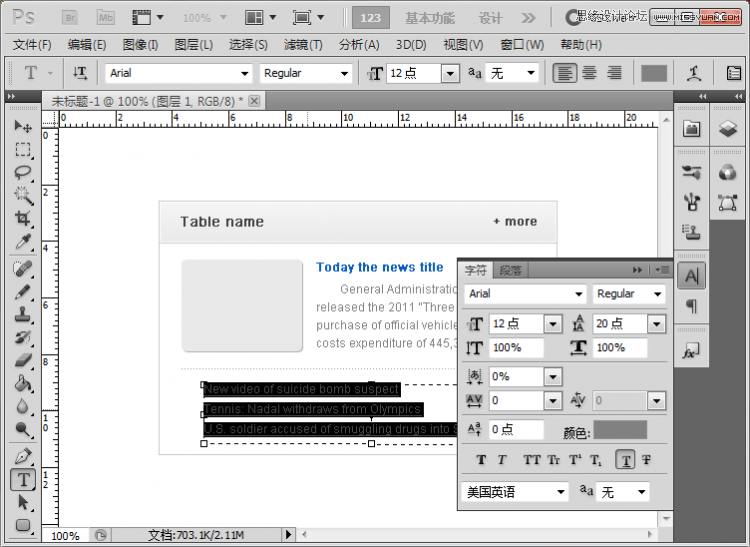Enable Strikethrough in Character panel
Screen dimensions: 750x547
(647, 460)
